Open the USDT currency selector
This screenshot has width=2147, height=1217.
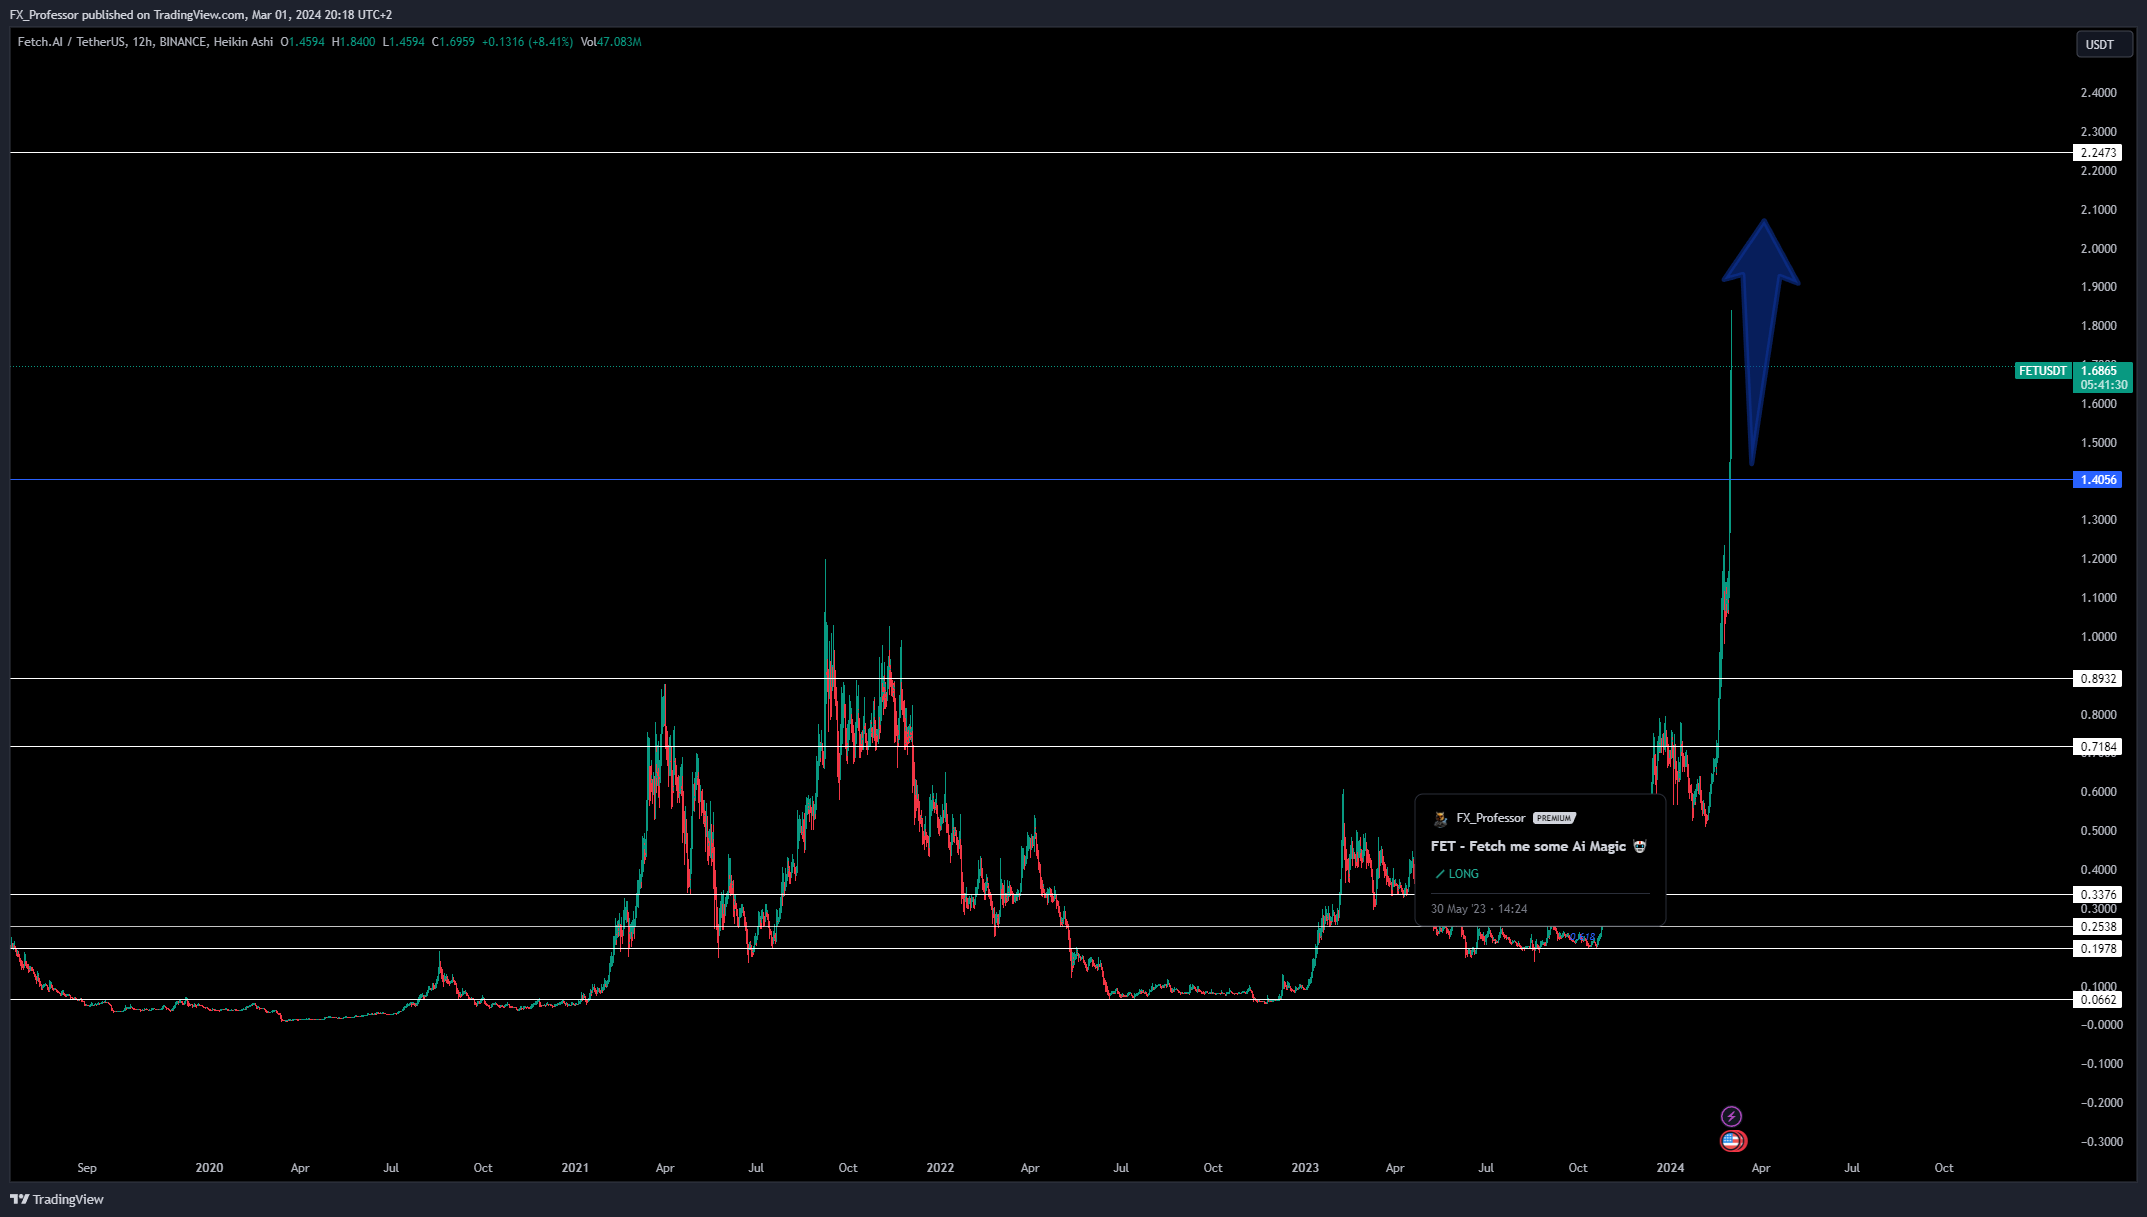[x=2103, y=44]
